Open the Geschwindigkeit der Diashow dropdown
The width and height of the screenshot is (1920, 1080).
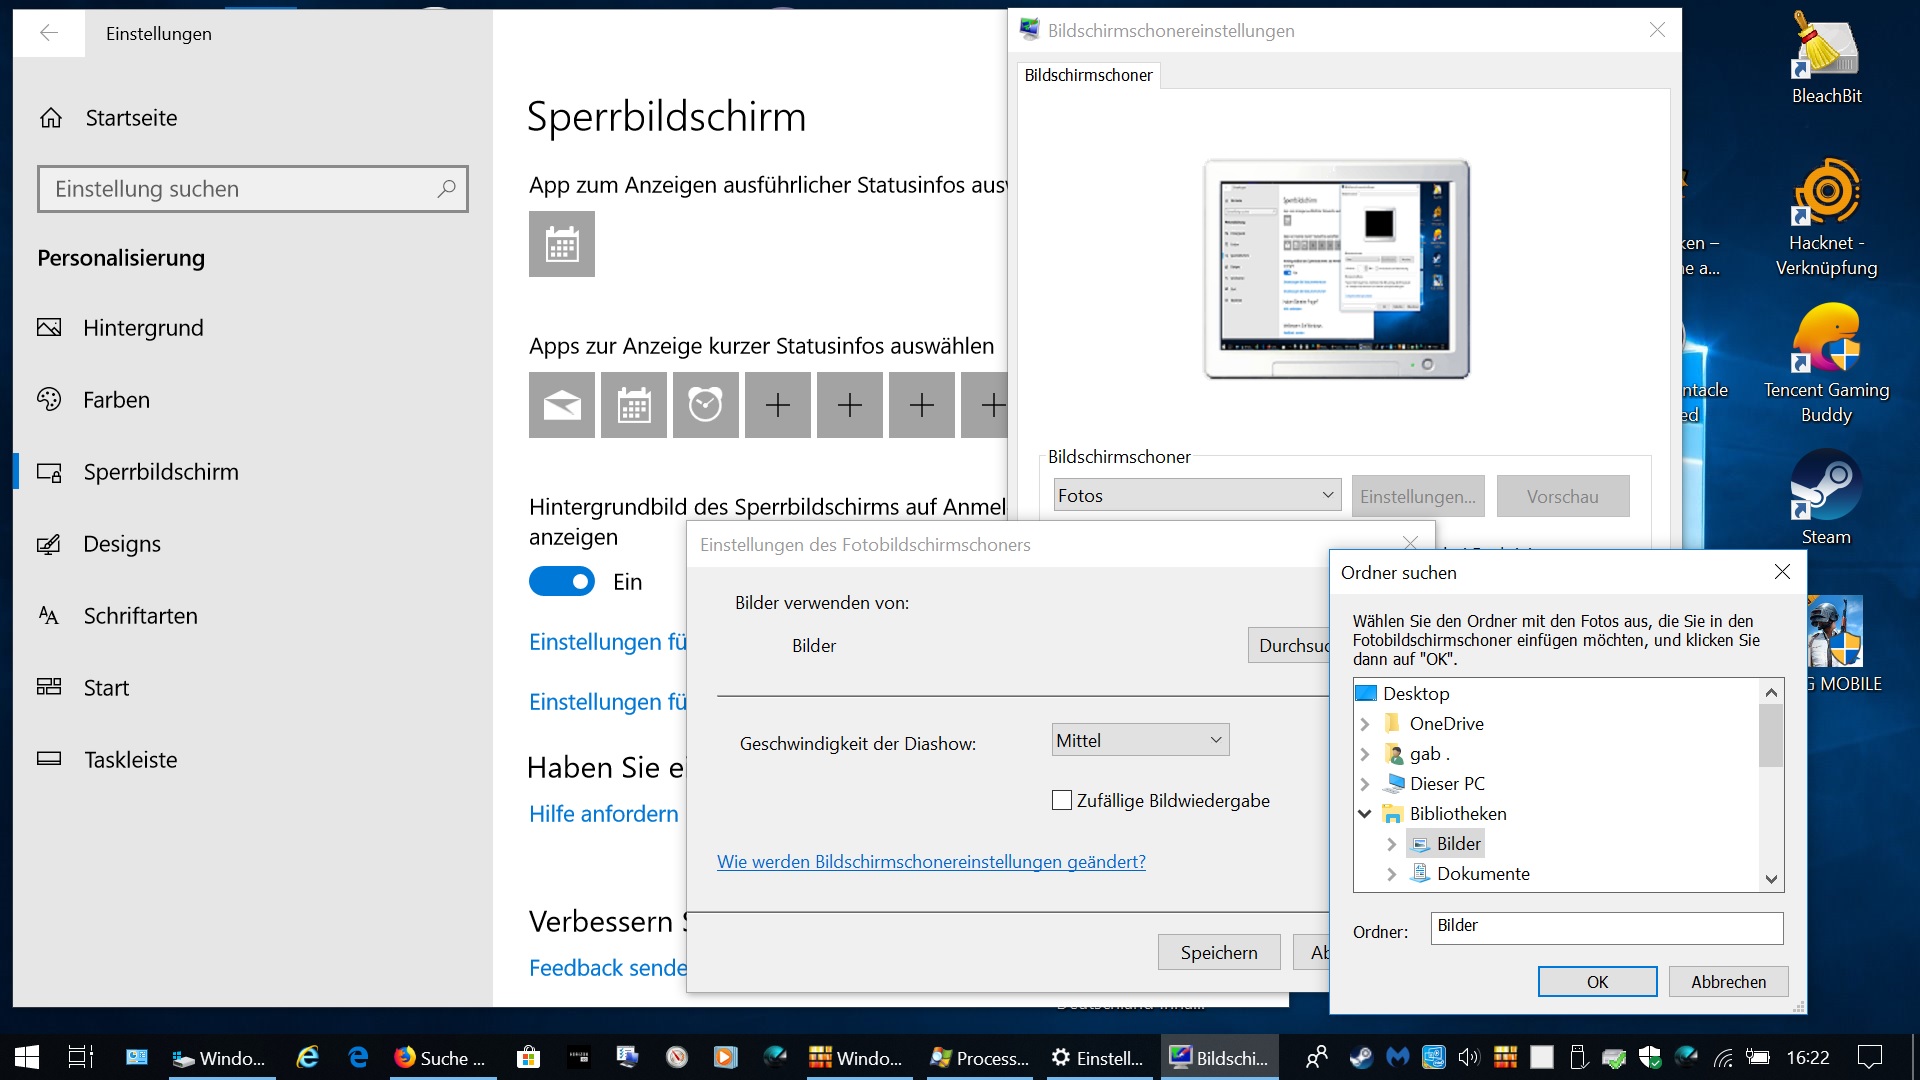(1140, 740)
